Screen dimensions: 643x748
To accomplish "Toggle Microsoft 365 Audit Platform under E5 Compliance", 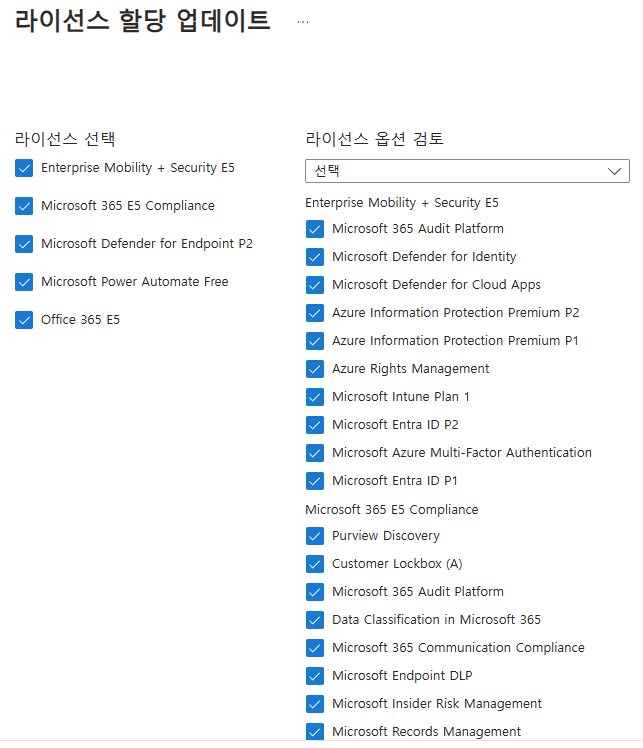I will (315, 592).
